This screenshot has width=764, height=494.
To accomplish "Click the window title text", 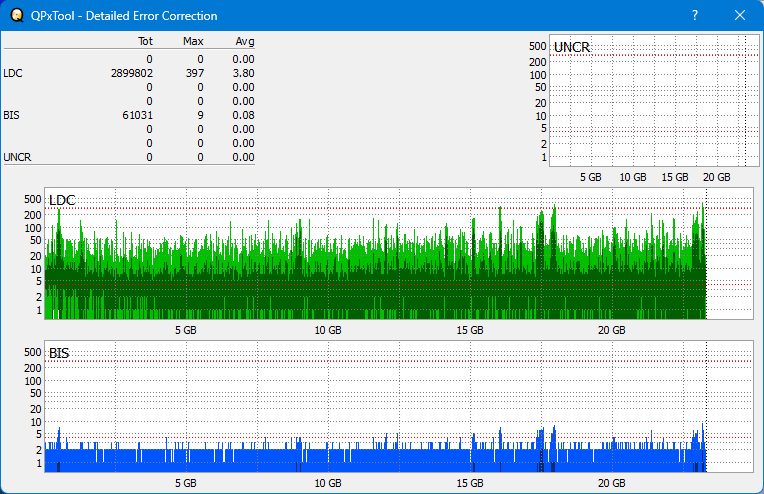I will 124,16.
